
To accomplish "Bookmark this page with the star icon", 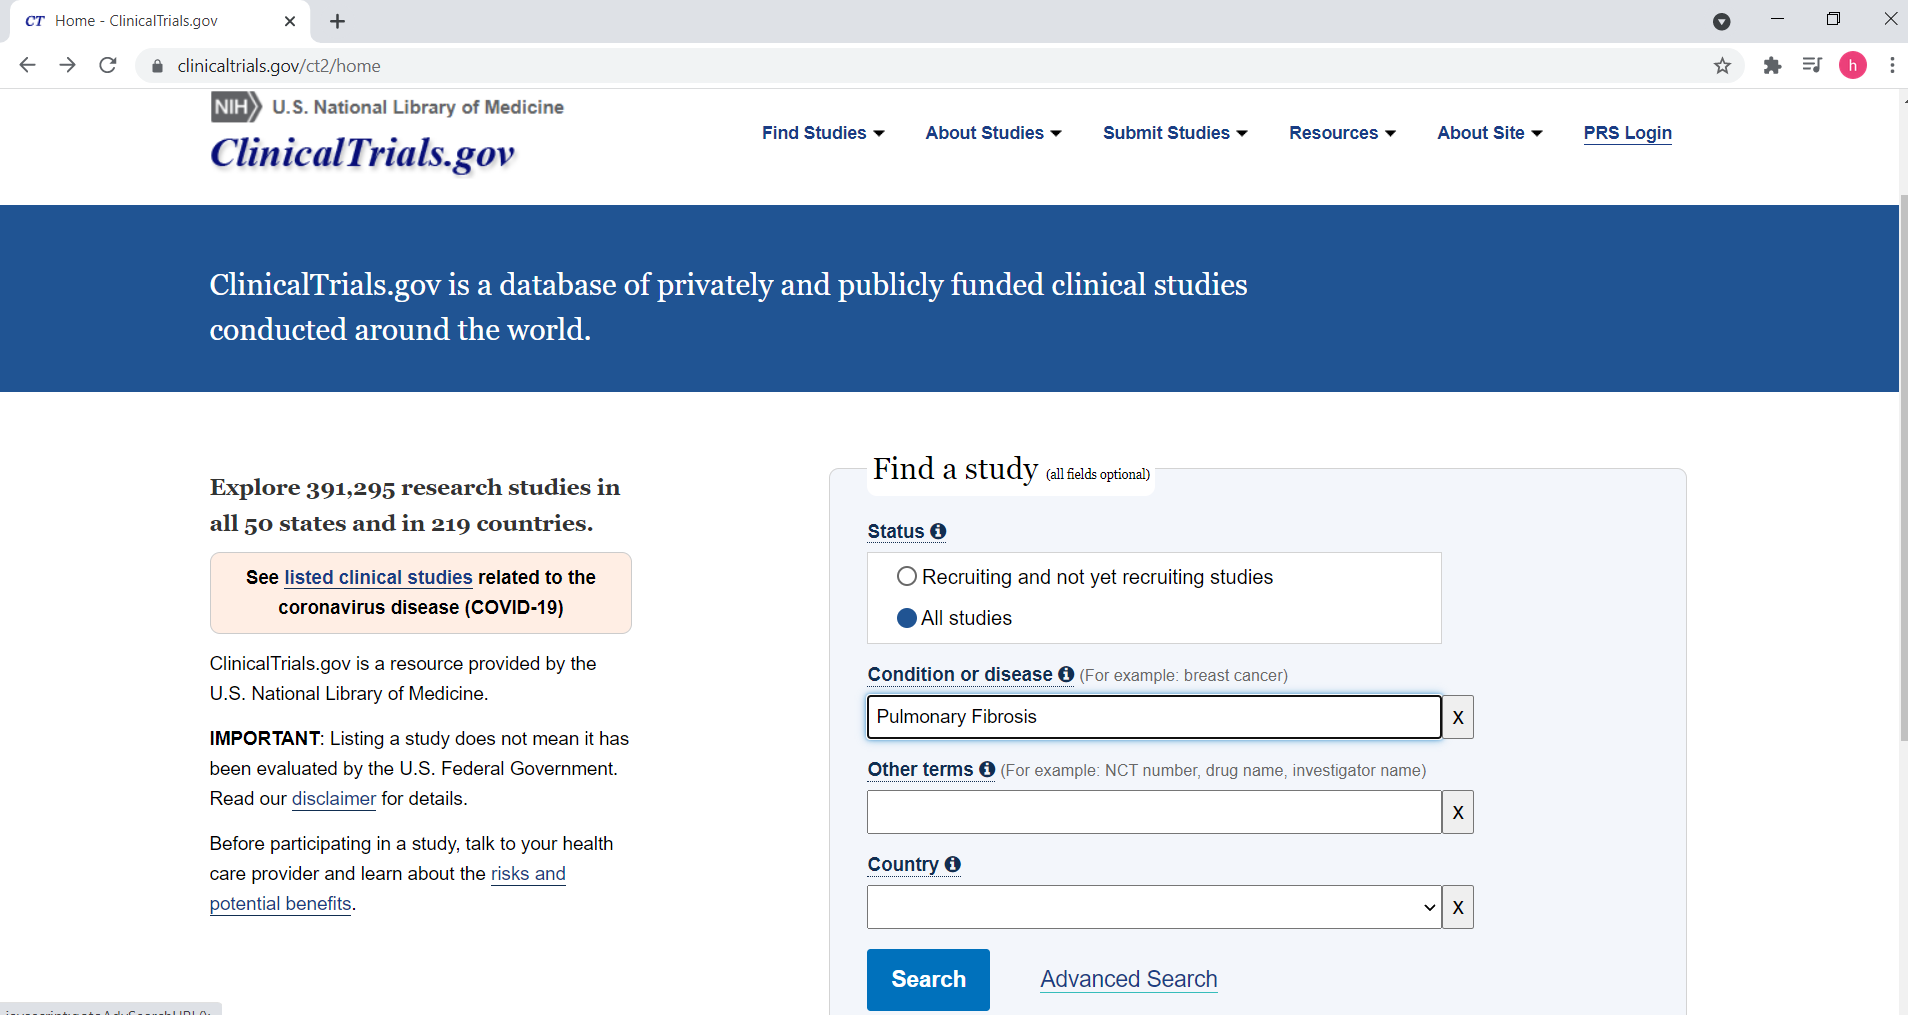I will tap(1722, 66).
